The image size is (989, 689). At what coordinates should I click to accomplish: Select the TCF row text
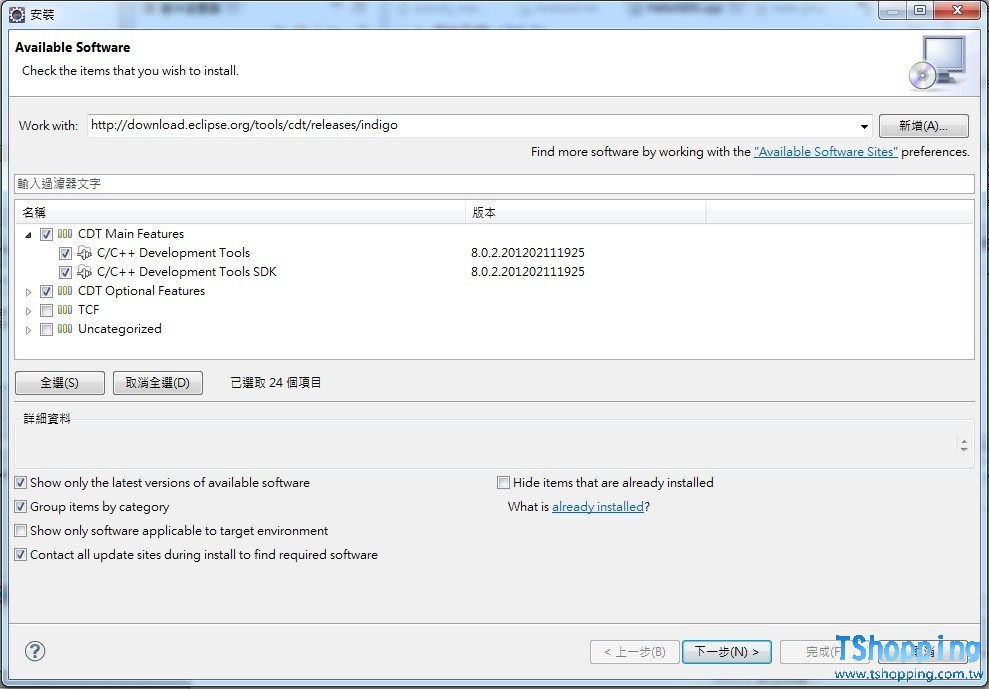(88, 310)
